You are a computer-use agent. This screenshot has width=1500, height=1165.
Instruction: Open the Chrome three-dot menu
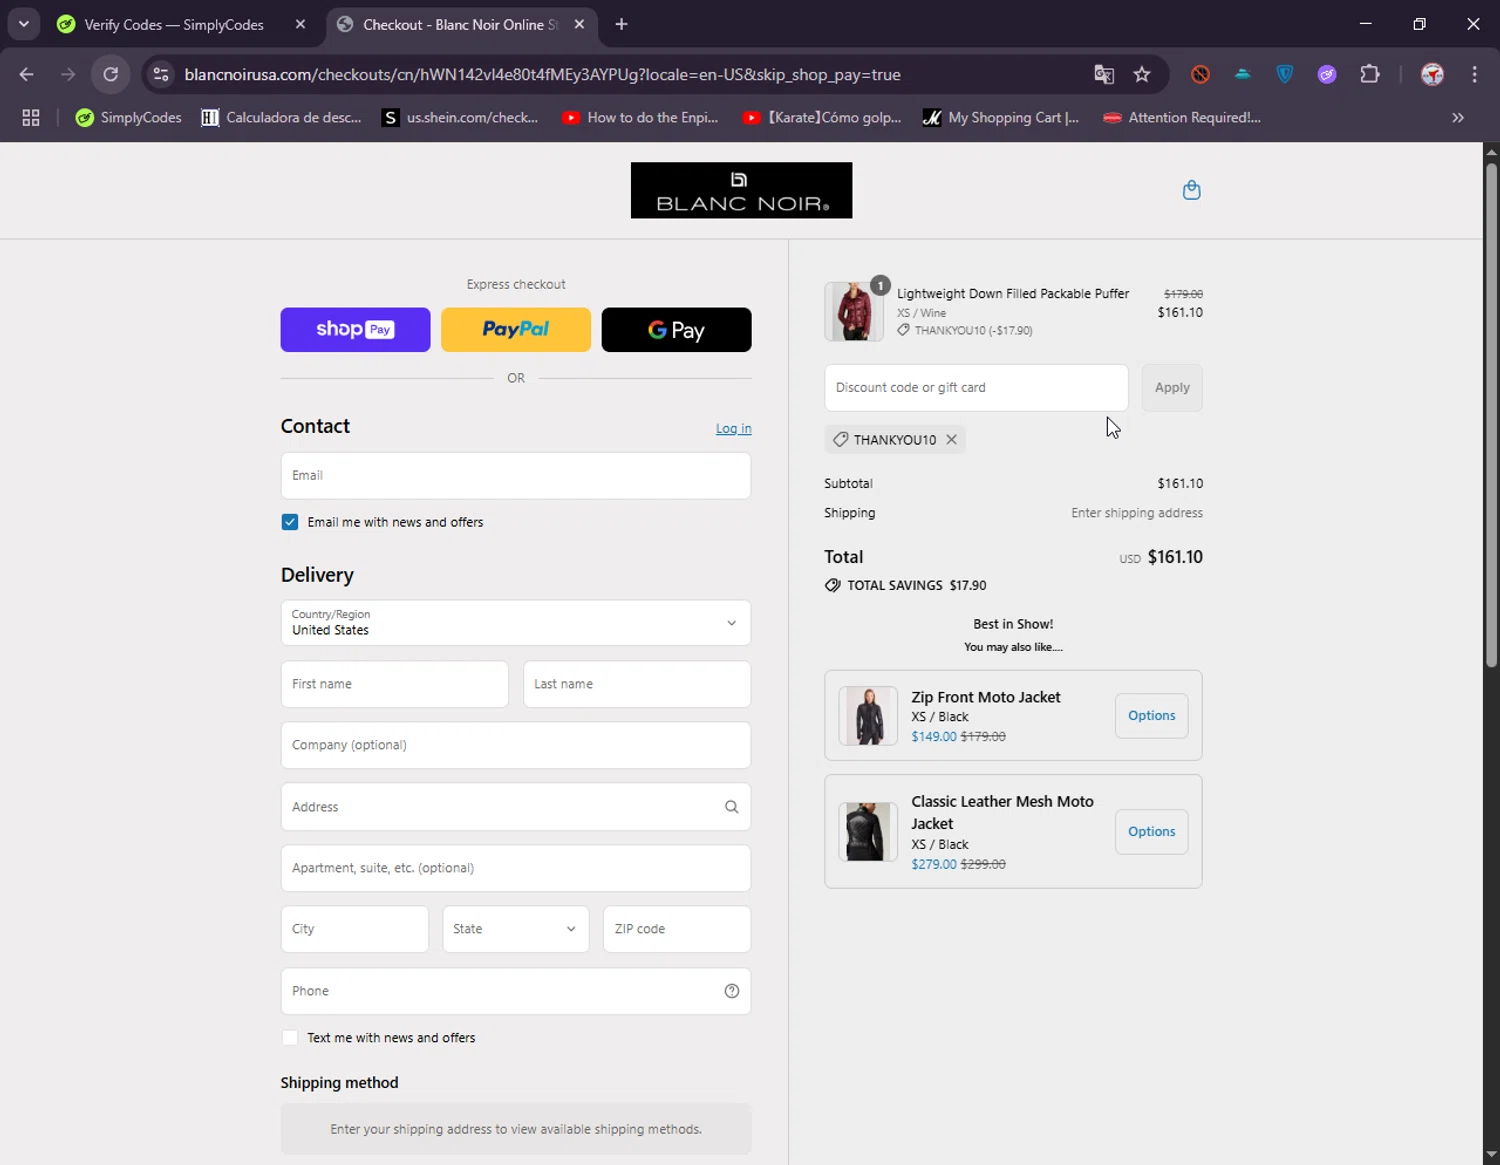coord(1474,74)
